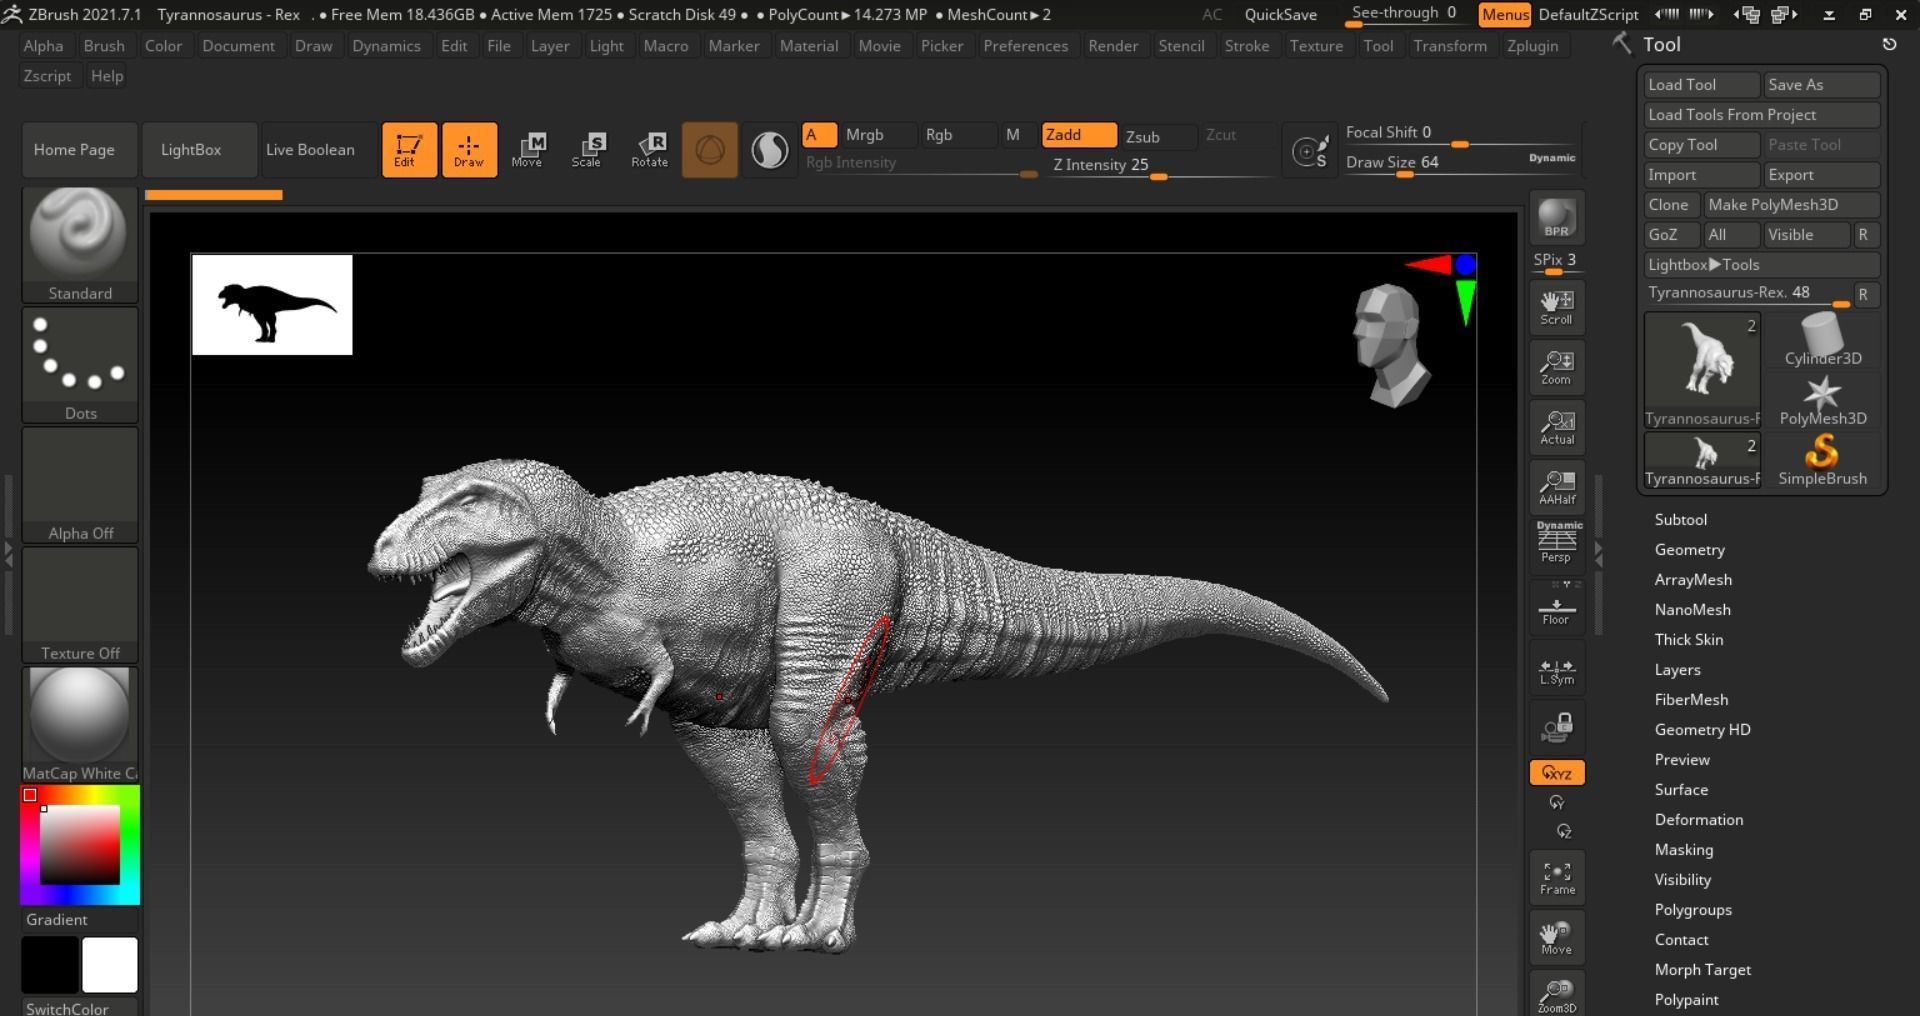The width and height of the screenshot is (1920, 1016).
Task: Toggle Persp perspective view
Action: pyautogui.click(x=1557, y=543)
